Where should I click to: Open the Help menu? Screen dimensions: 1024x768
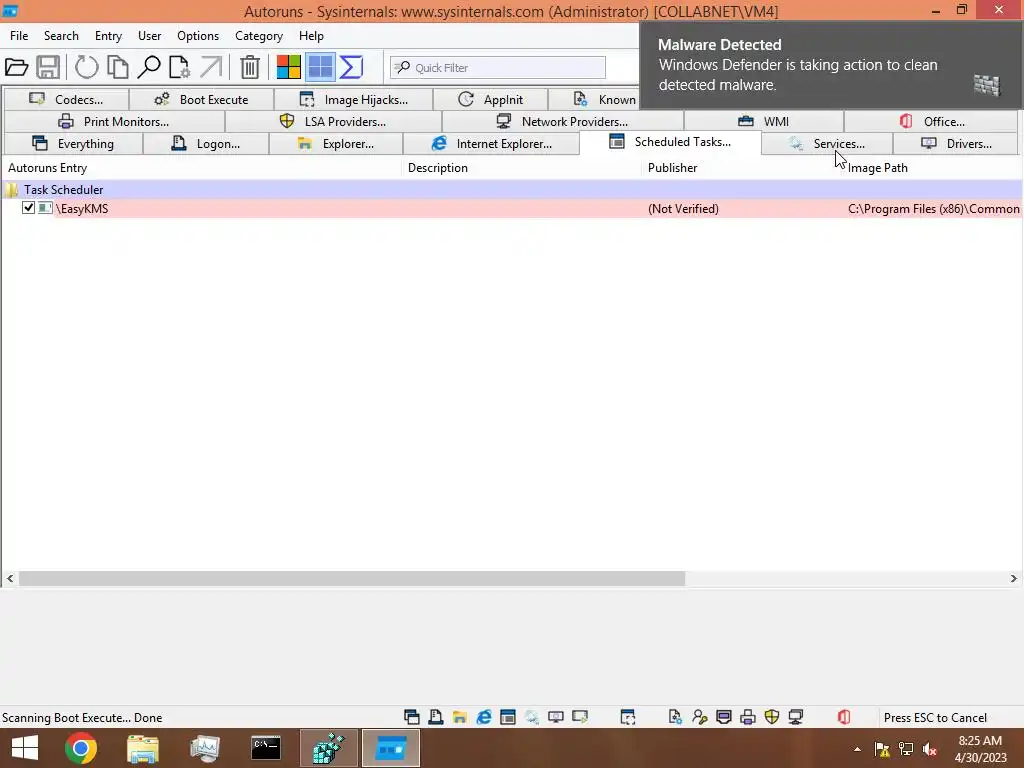point(312,36)
